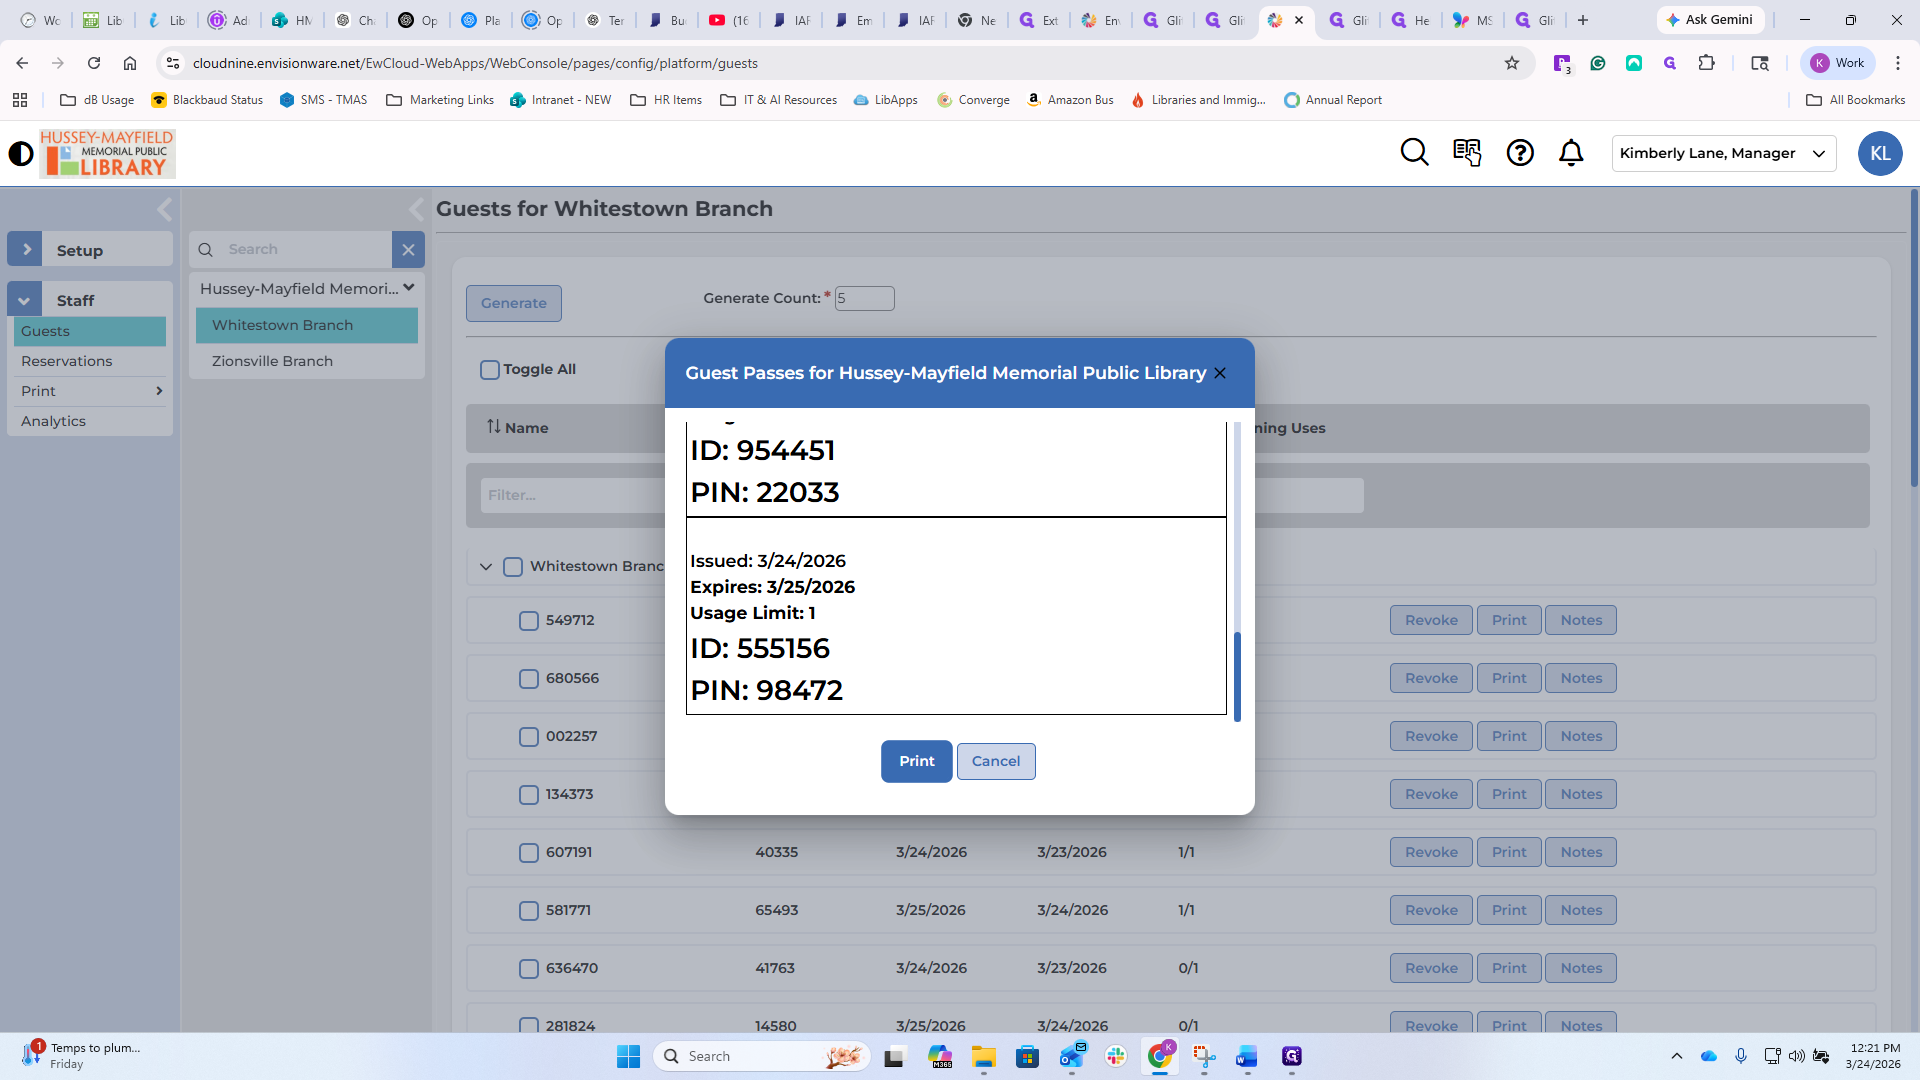Toggle the high contrast mode icon
Viewport: 1920px width, 1080px height.
pyautogui.click(x=21, y=153)
